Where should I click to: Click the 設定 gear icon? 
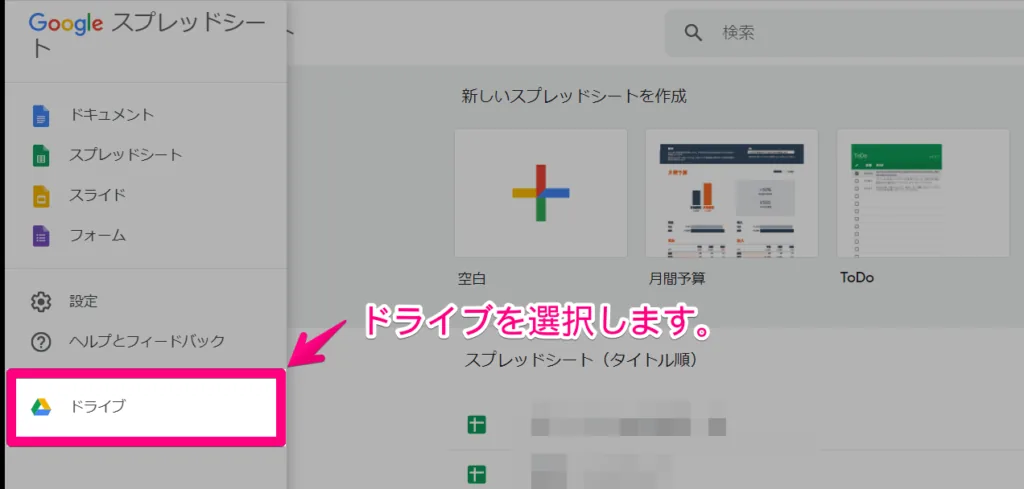pyautogui.click(x=41, y=302)
